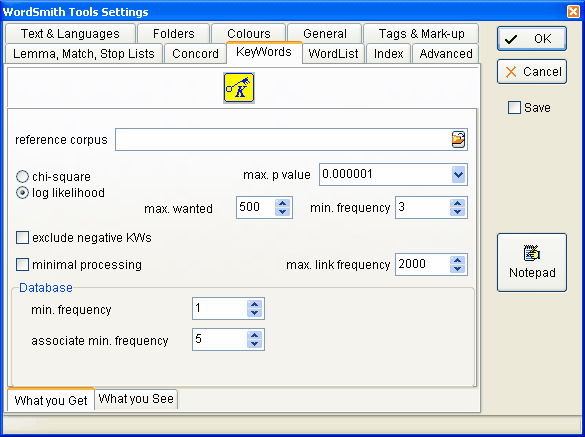
Task: Open the Folders tab
Action: pyautogui.click(x=173, y=34)
